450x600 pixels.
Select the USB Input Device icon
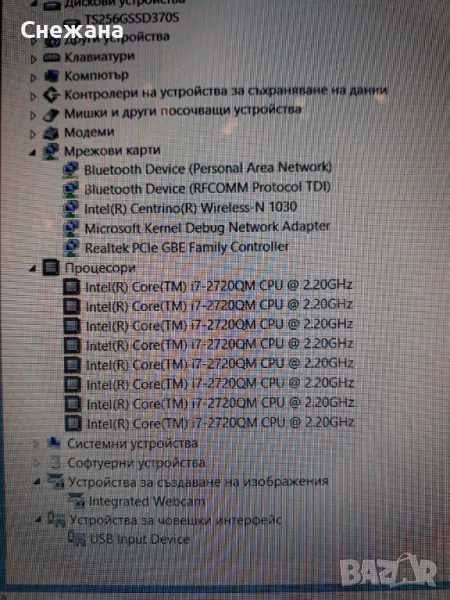click(77, 539)
